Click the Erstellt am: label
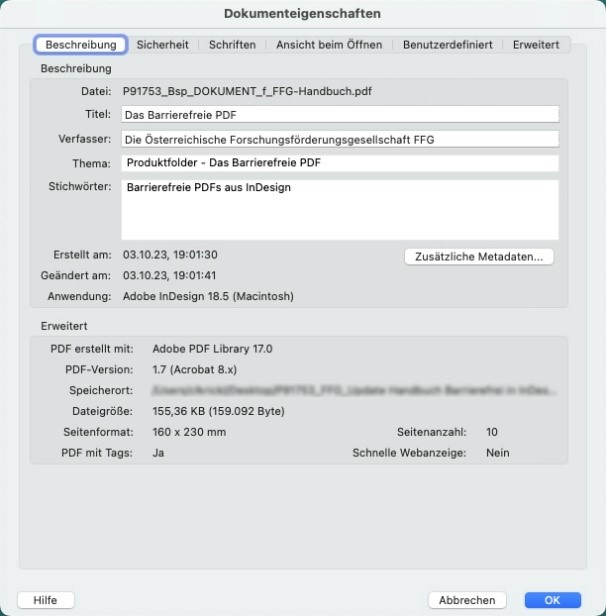Screen dimensions: 606x616 82,255
